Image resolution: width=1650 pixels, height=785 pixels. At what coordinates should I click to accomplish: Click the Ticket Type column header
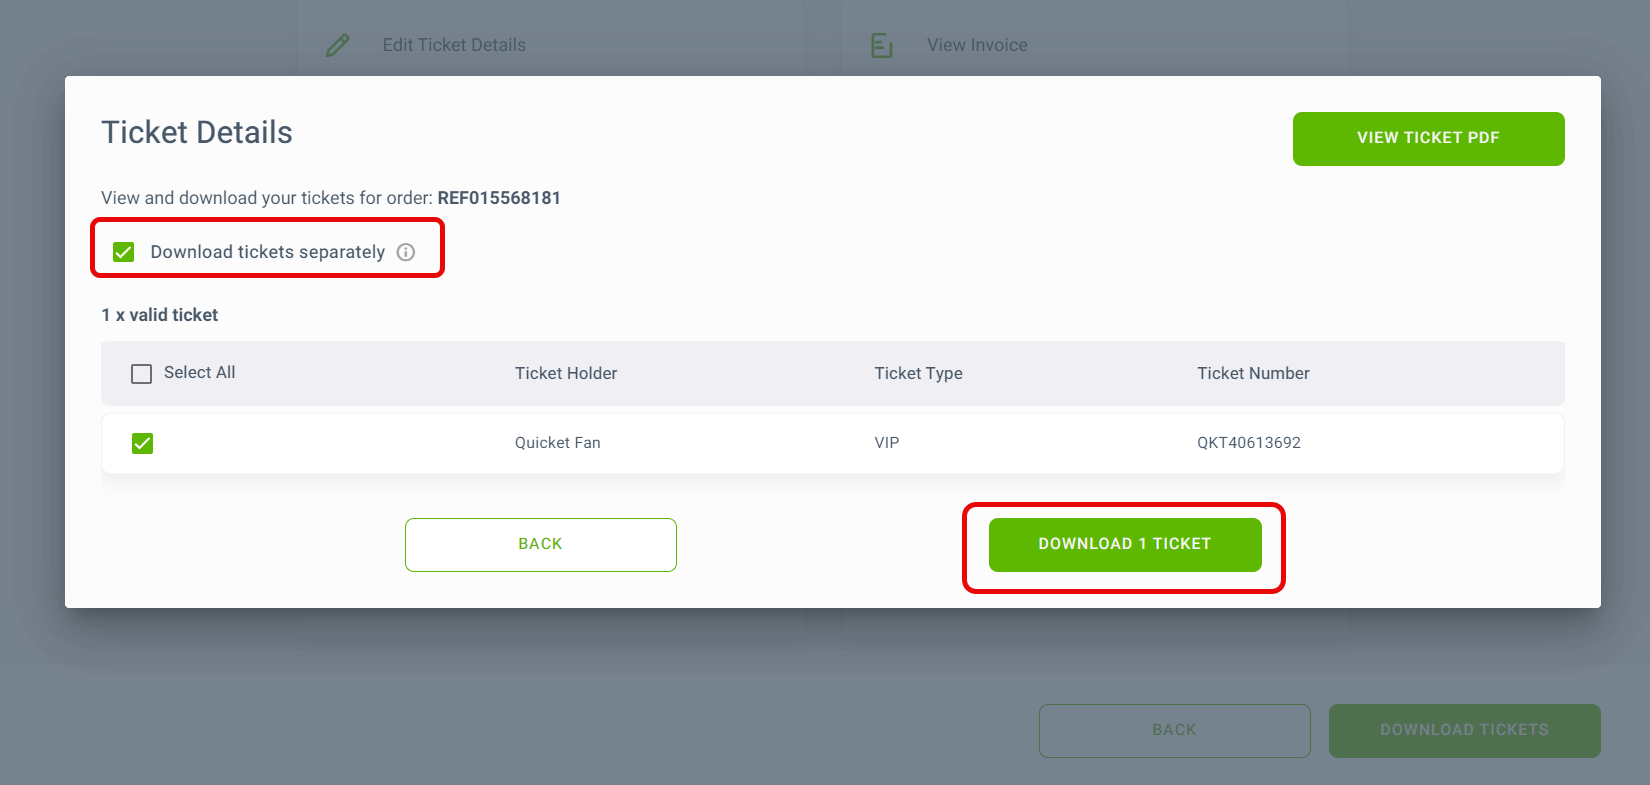(918, 373)
